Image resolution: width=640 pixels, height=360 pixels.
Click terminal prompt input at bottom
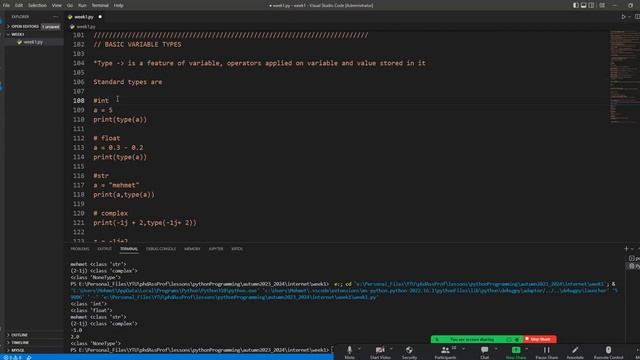coord(333,350)
